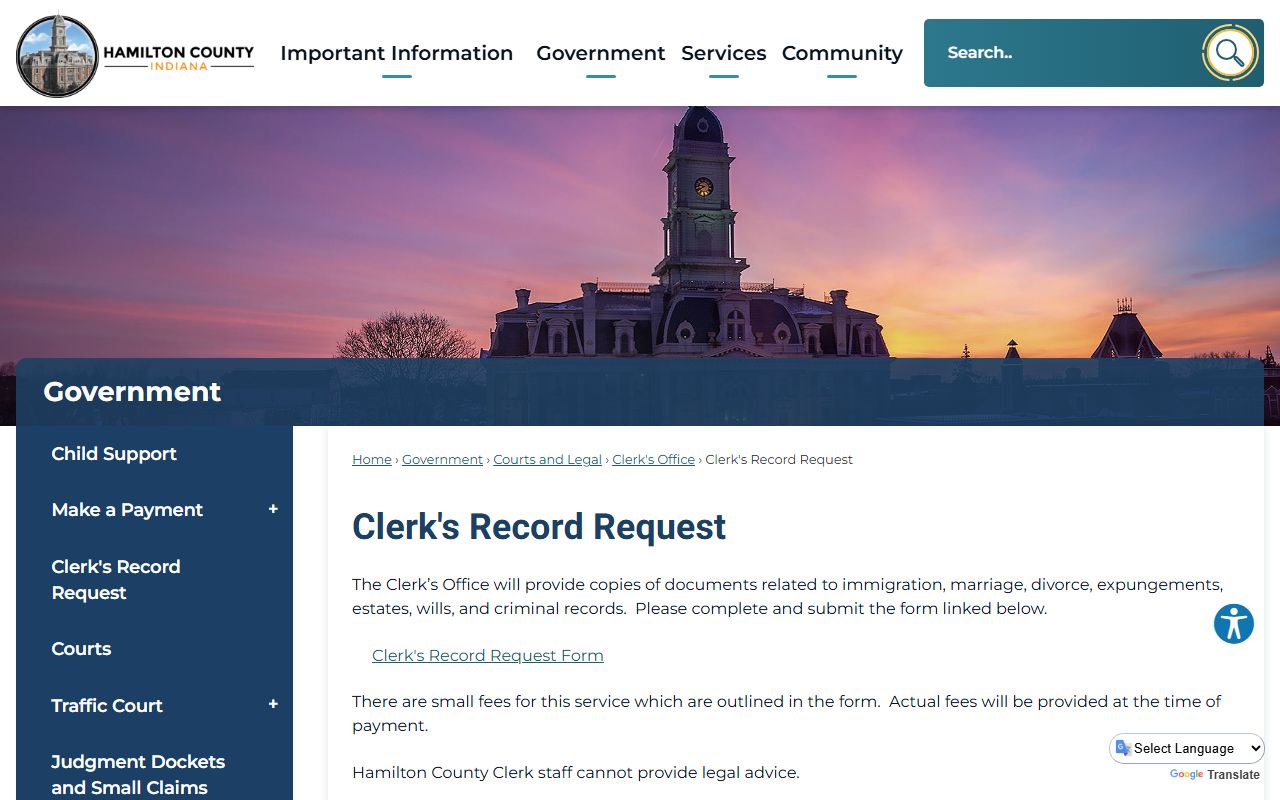Click the magnifying glass search button

click(1230, 53)
